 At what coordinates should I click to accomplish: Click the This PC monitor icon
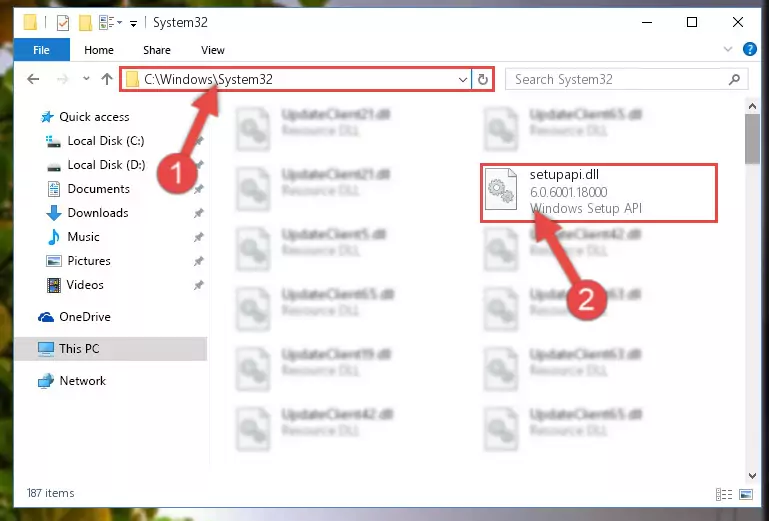(46, 349)
